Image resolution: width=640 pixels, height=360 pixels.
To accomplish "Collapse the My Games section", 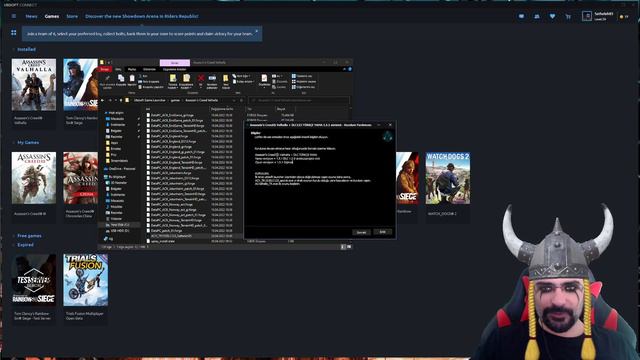I will [28, 142].
